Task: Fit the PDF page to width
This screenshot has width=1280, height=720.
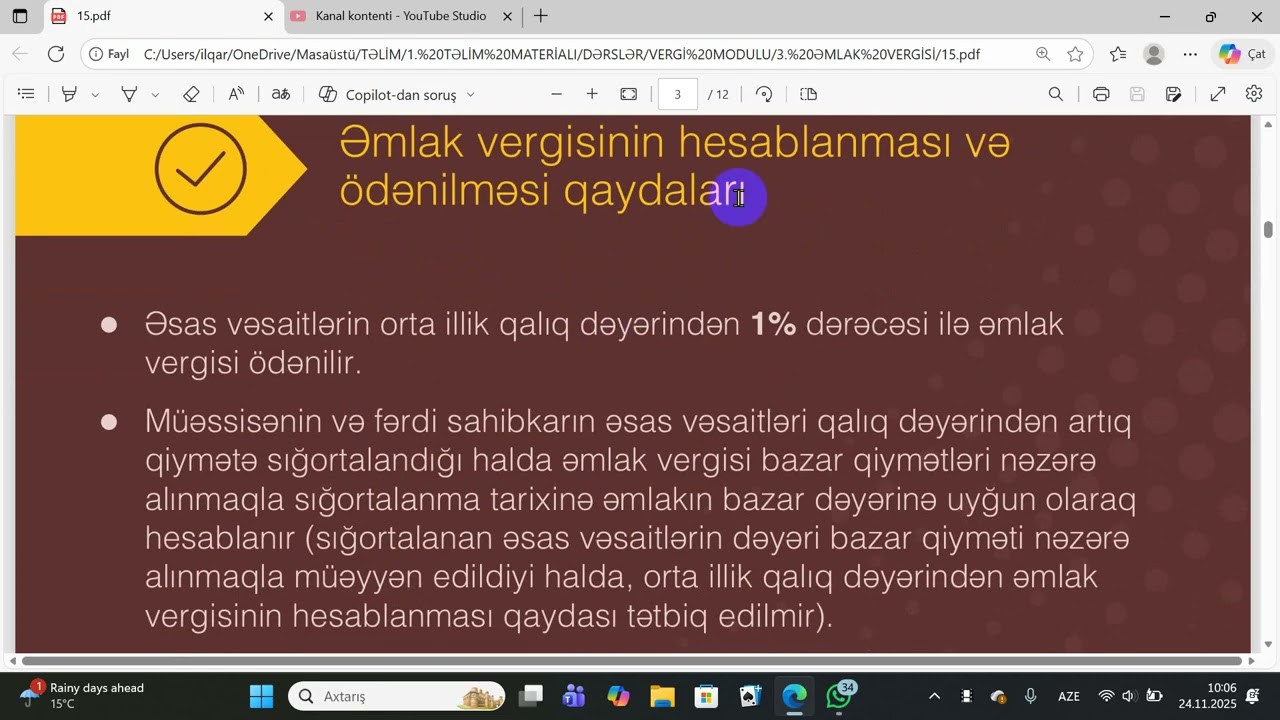Action: [629, 94]
